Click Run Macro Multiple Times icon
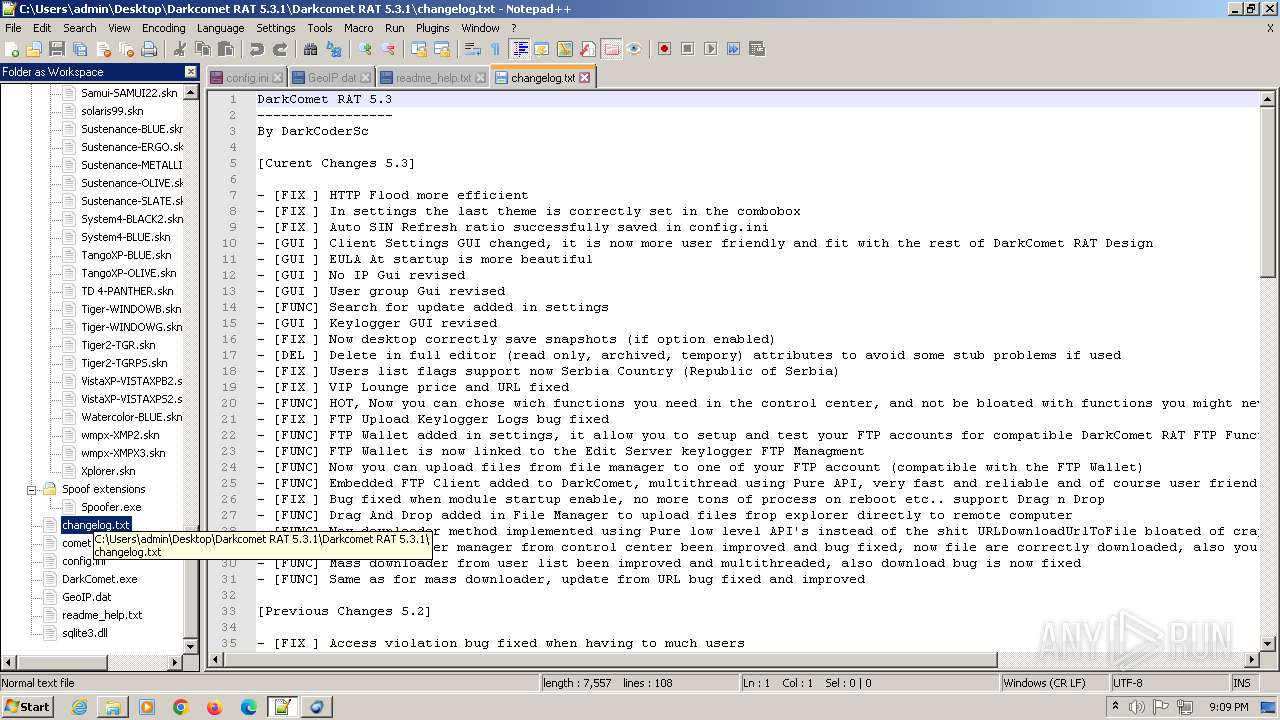The width and height of the screenshot is (1280, 720). pyautogui.click(x=733, y=49)
